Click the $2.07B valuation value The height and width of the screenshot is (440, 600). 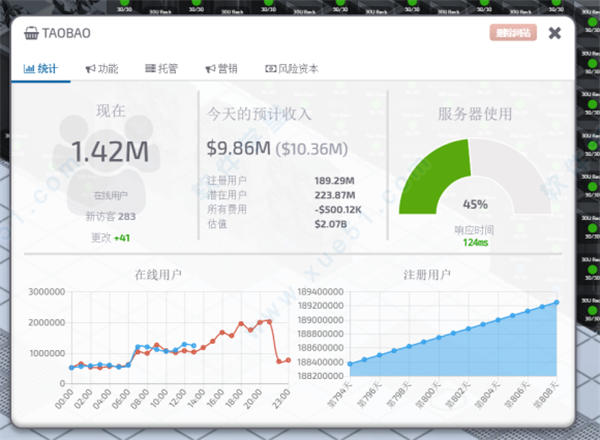[331, 224]
